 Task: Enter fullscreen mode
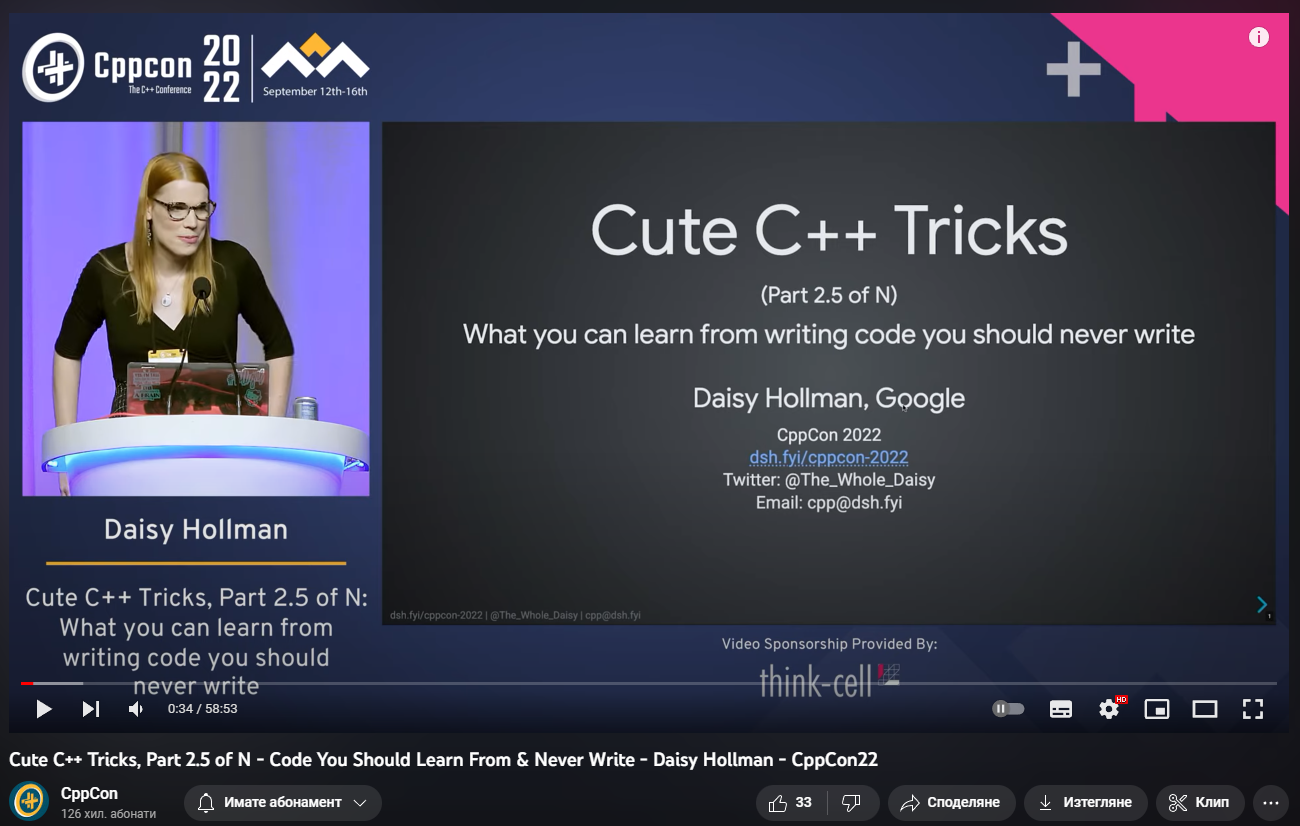[x=1253, y=709]
